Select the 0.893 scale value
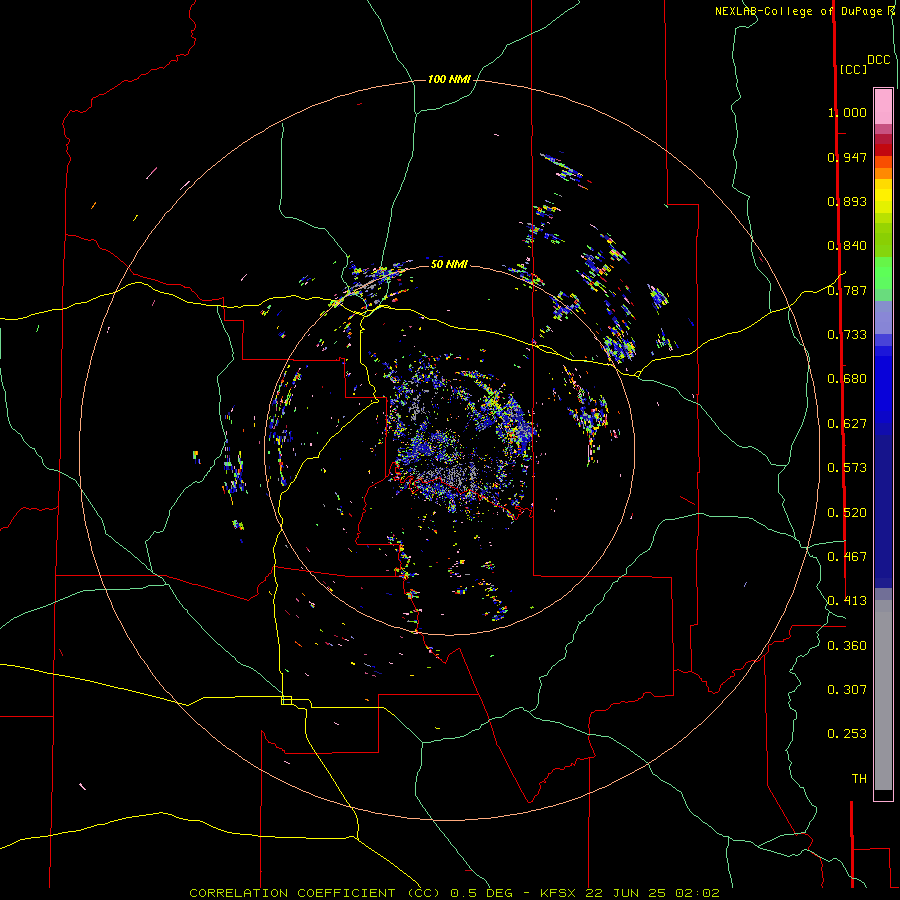This screenshot has height=900, width=900. click(847, 201)
